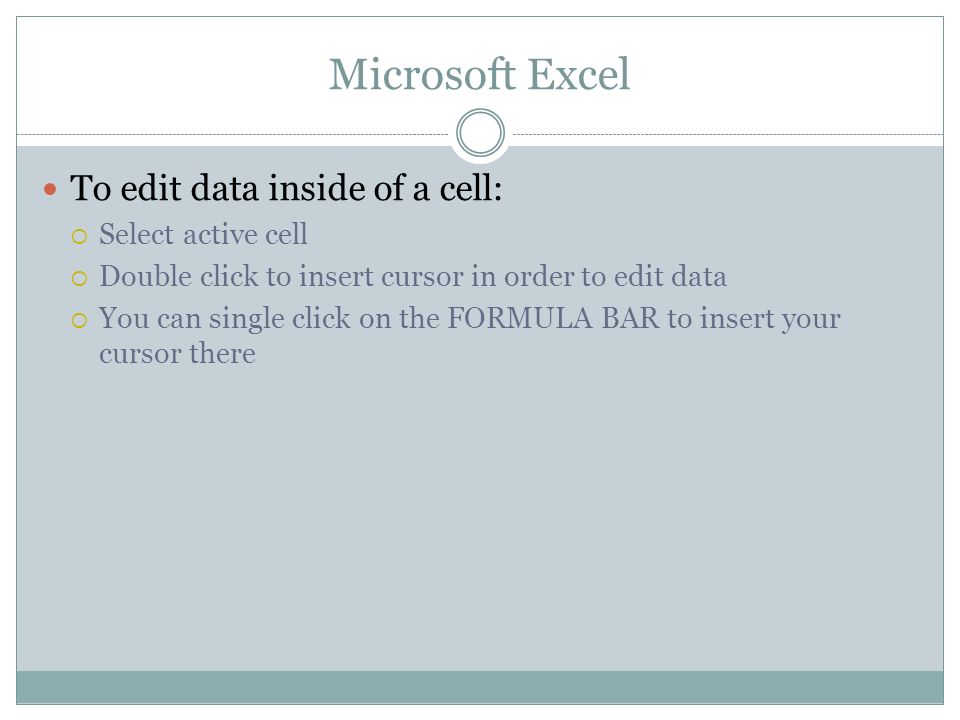Click hollow bullet beside You can single click
The height and width of the screenshot is (720, 960).
coord(80,320)
